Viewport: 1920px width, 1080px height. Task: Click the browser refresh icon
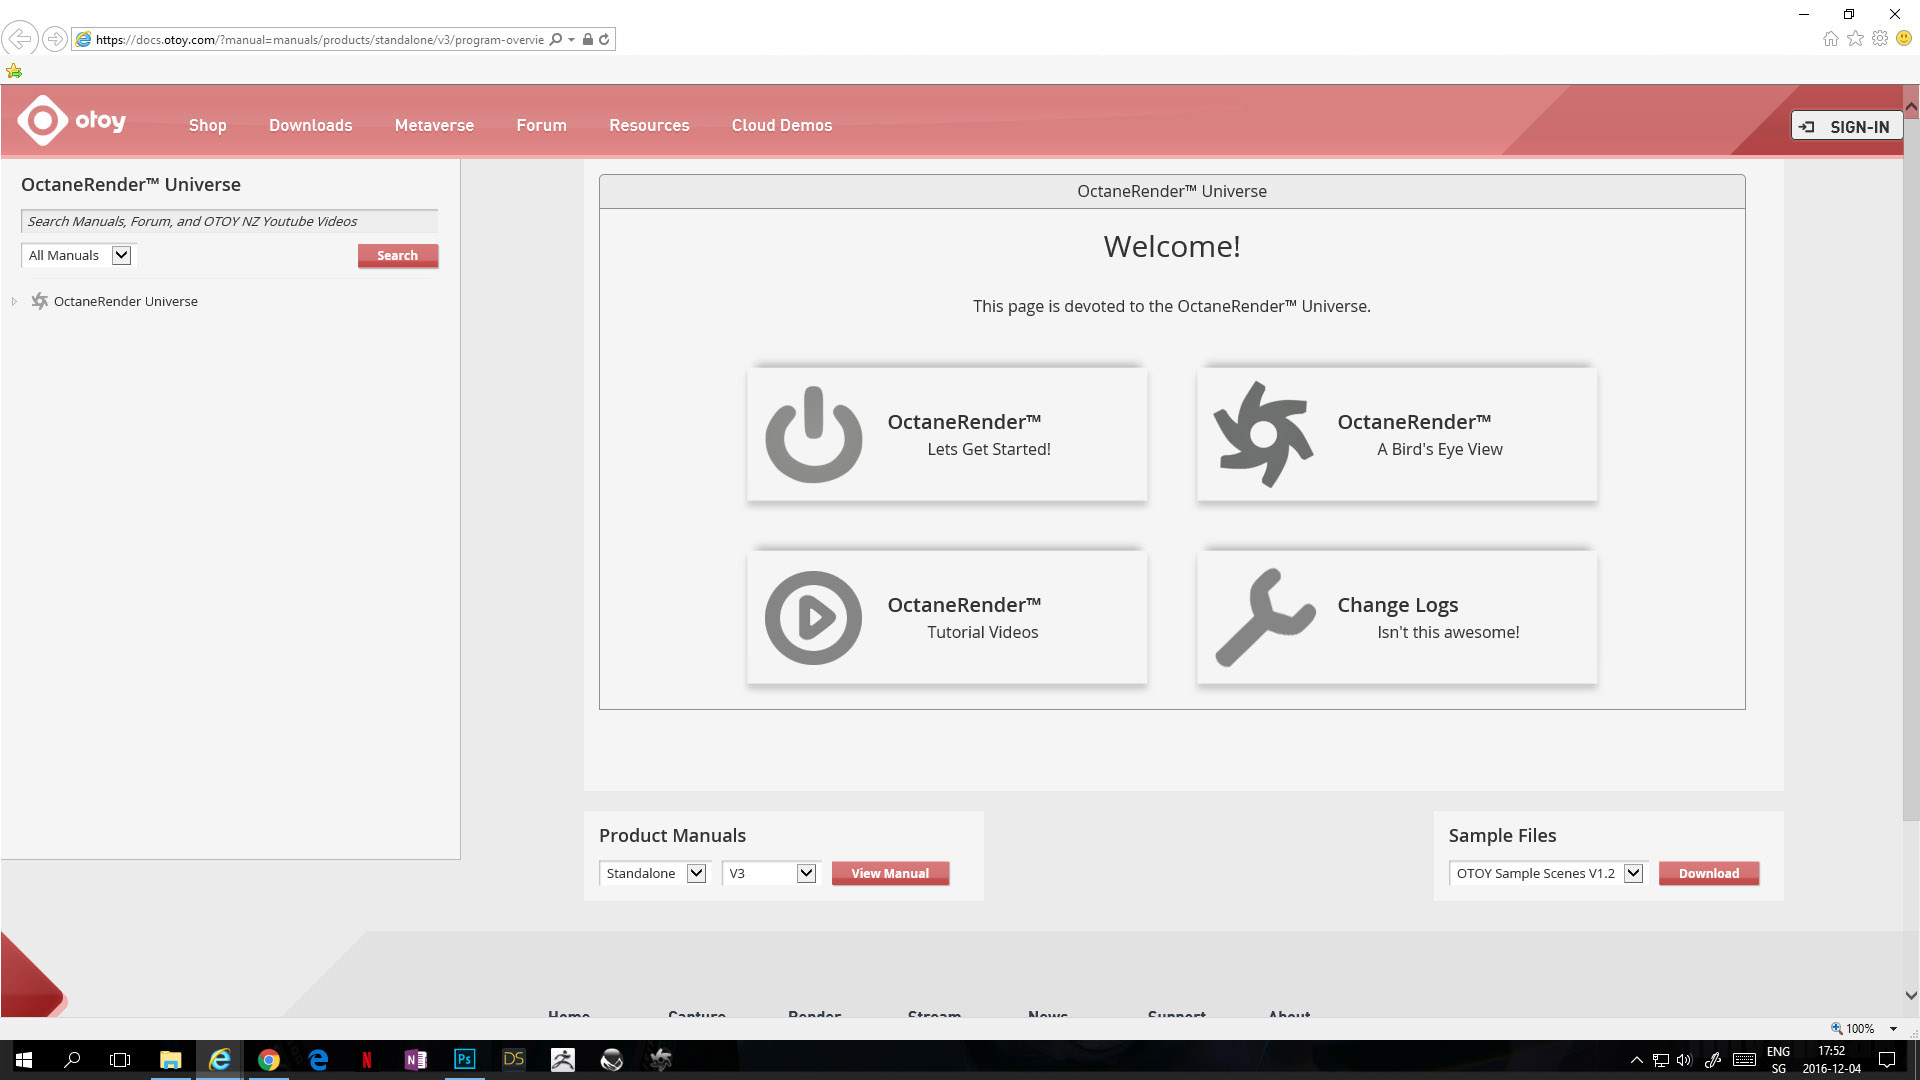tap(604, 40)
